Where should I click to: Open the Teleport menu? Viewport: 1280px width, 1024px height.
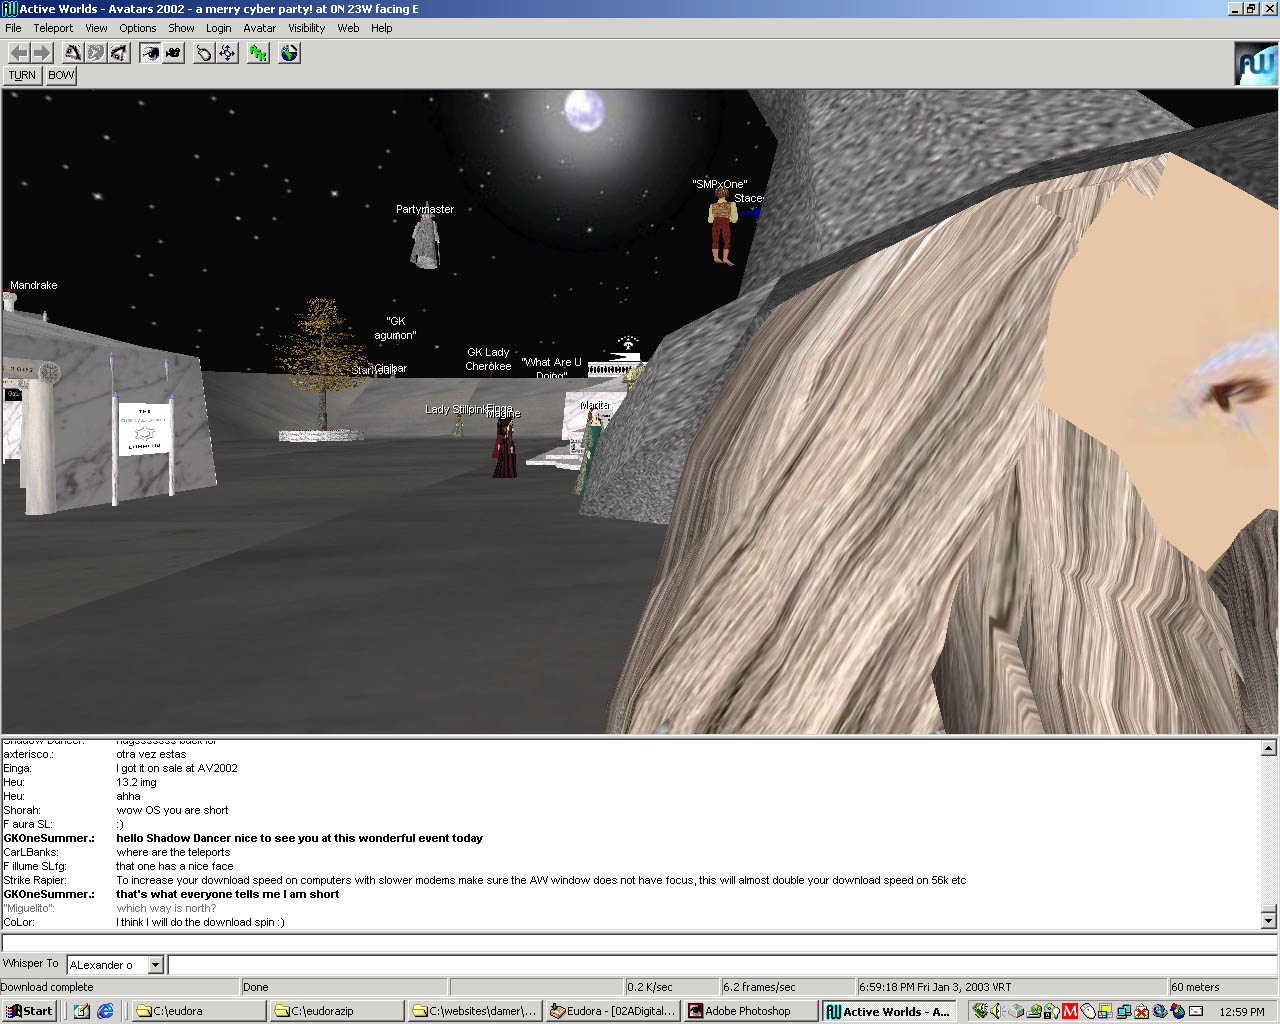point(53,28)
